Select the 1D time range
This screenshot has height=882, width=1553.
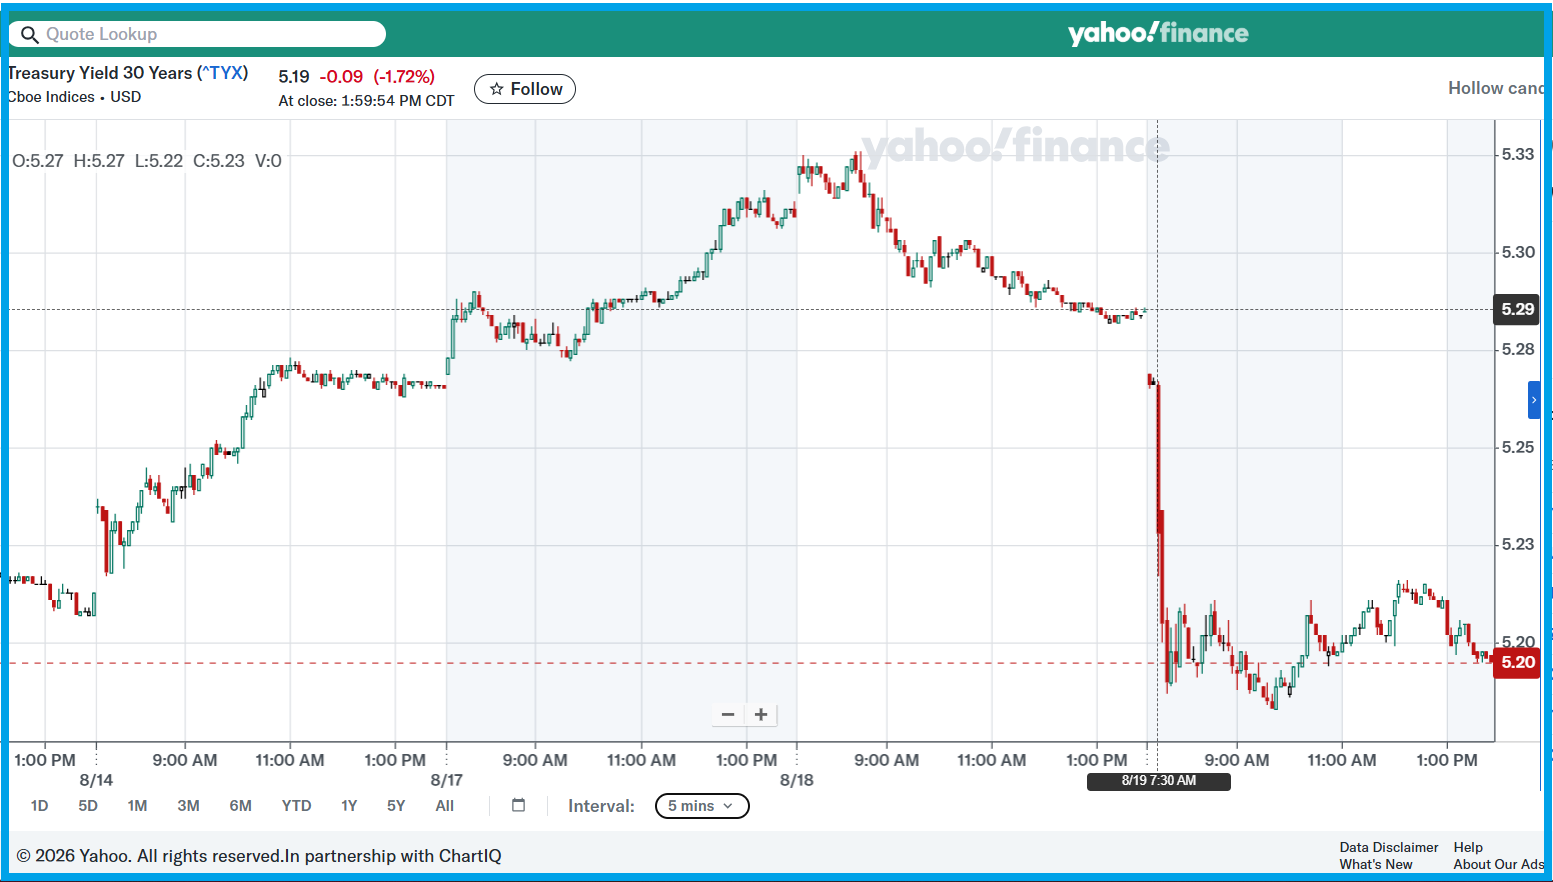pyautogui.click(x=39, y=806)
